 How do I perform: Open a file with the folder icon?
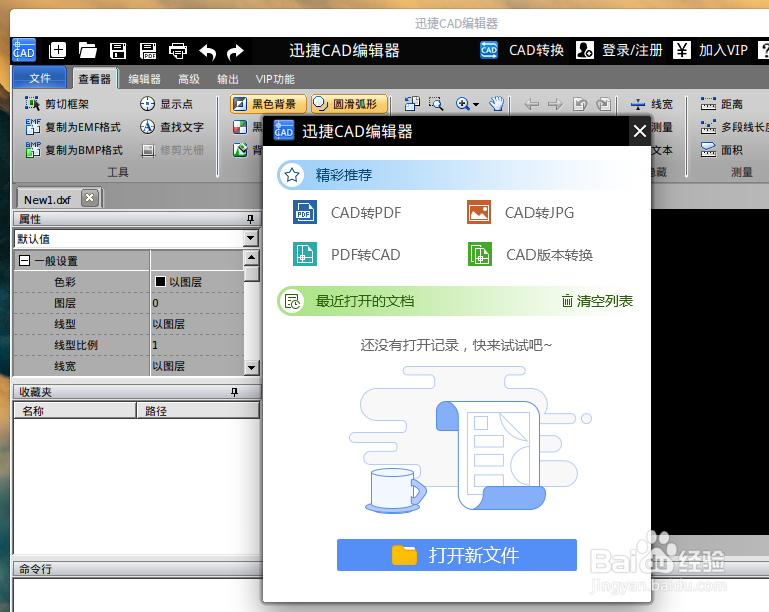click(x=88, y=50)
